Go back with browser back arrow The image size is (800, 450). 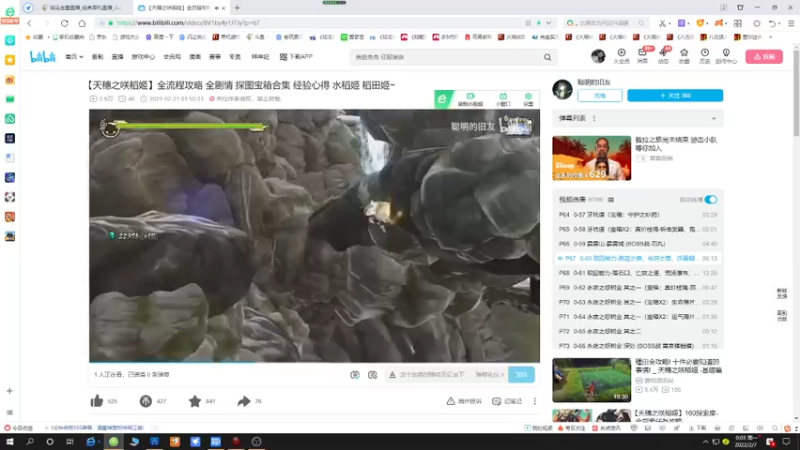tap(30, 23)
